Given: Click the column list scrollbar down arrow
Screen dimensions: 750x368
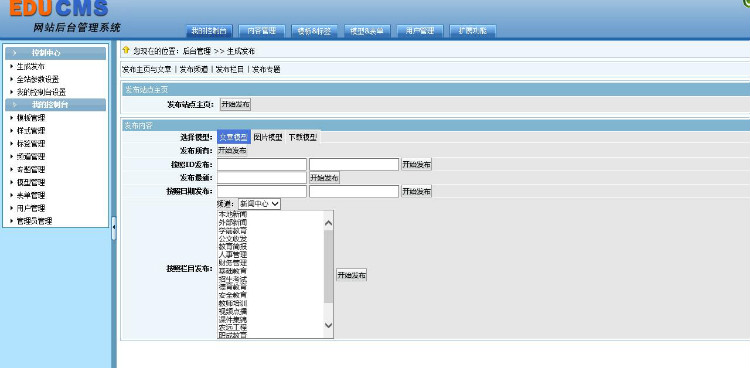Looking at the screenshot, I should pos(328,325).
